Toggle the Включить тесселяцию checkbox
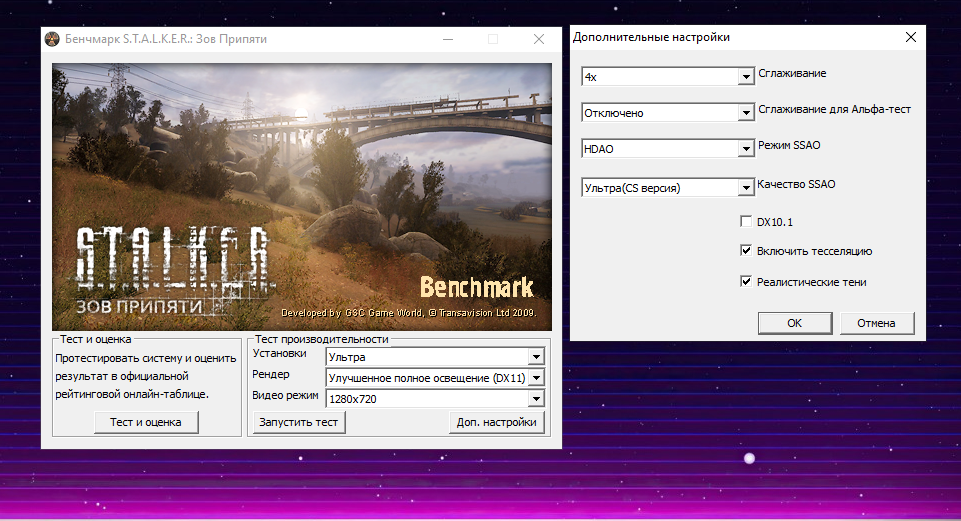 746,250
